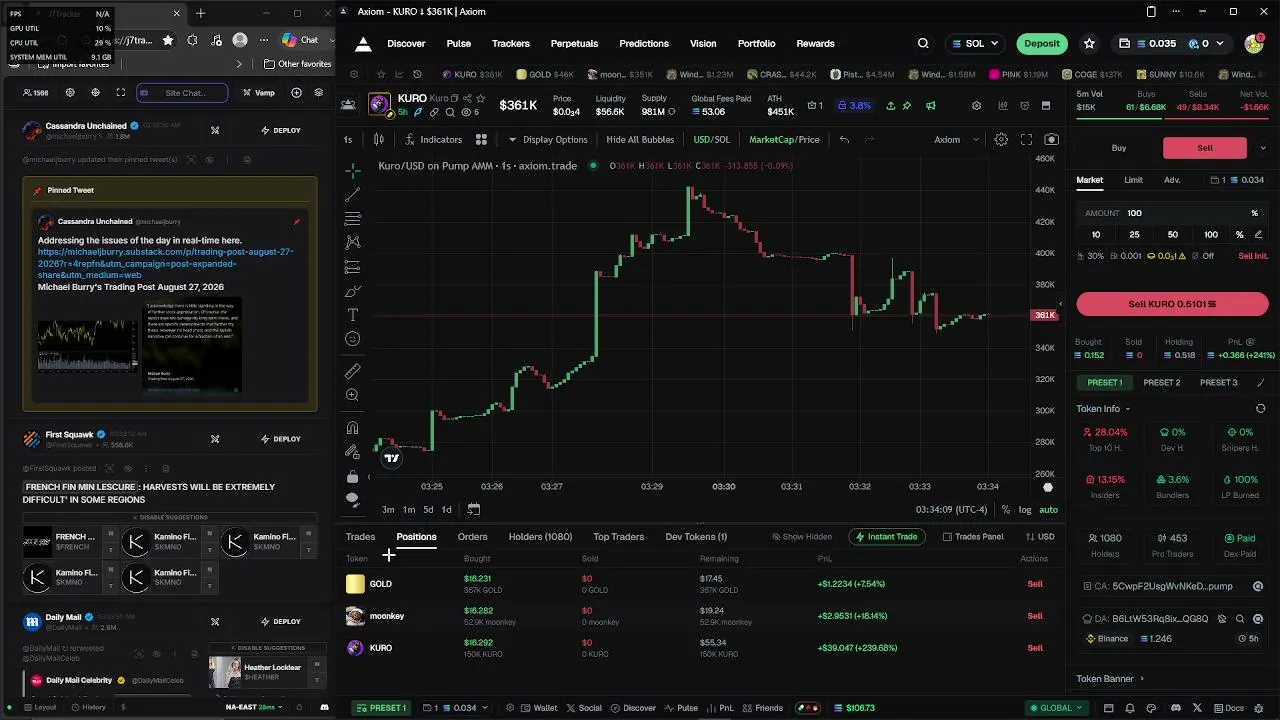Edit the amount preset values pencil icon
Viewport: 1280px width, 720px height.
[1258, 235]
